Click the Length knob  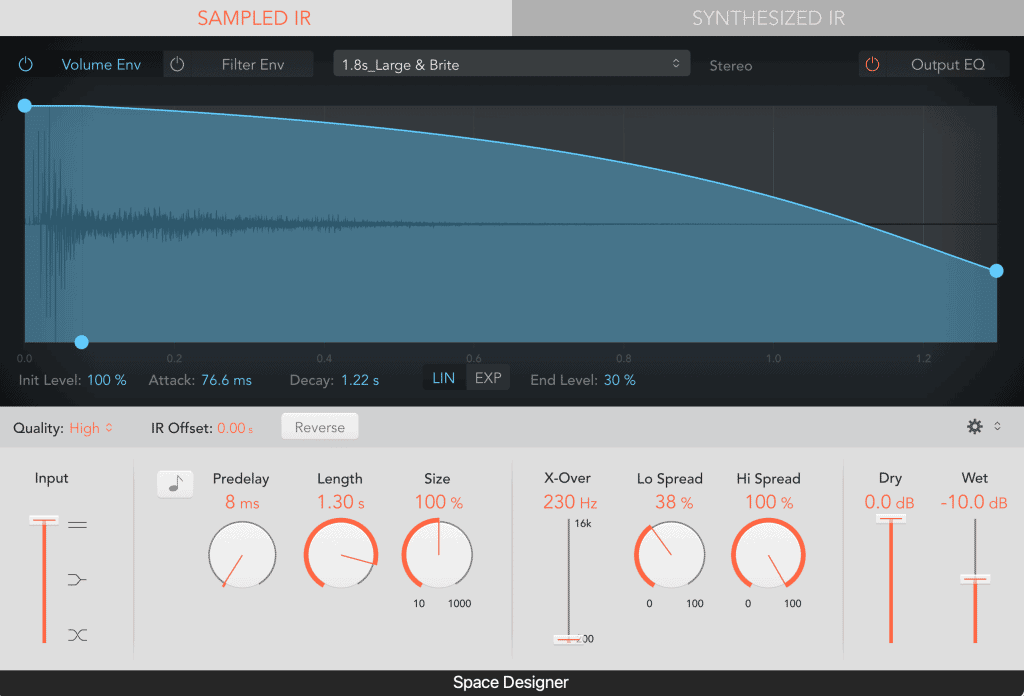coord(341,554)
